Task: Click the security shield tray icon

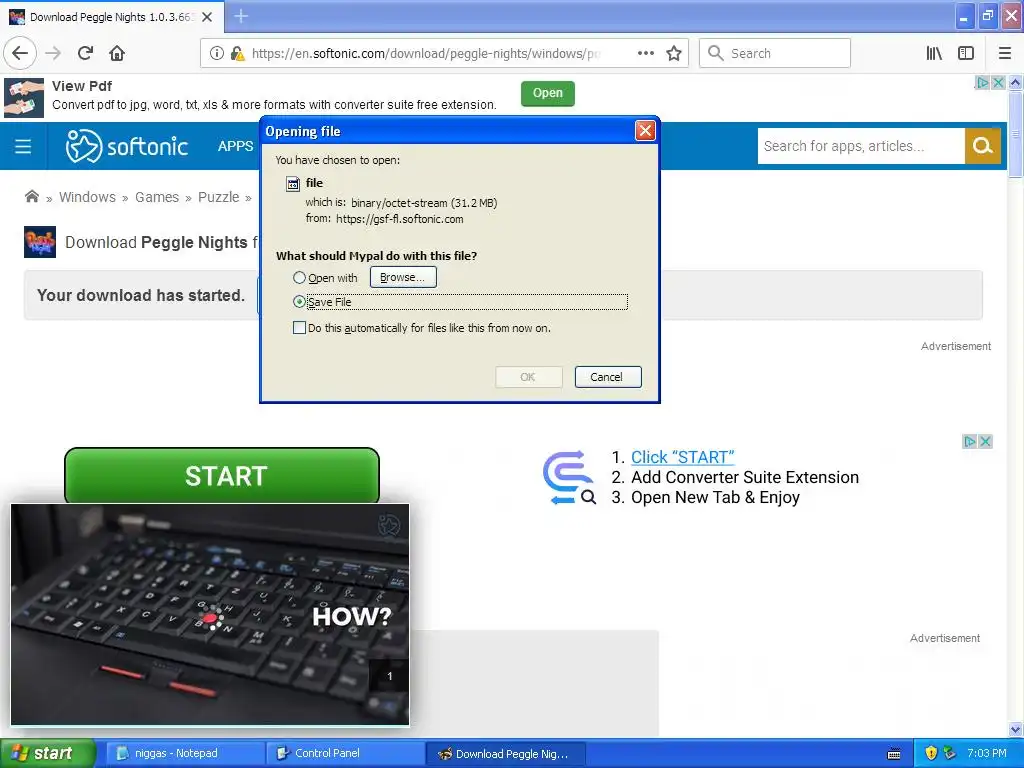Action: 931,753
